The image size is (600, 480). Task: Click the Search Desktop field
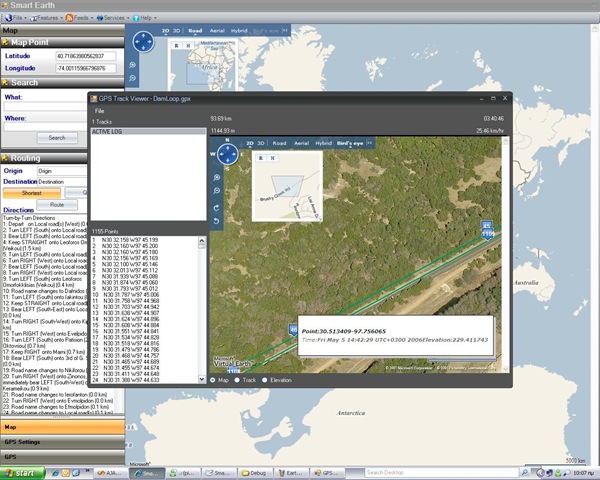(x=441, y=473)
